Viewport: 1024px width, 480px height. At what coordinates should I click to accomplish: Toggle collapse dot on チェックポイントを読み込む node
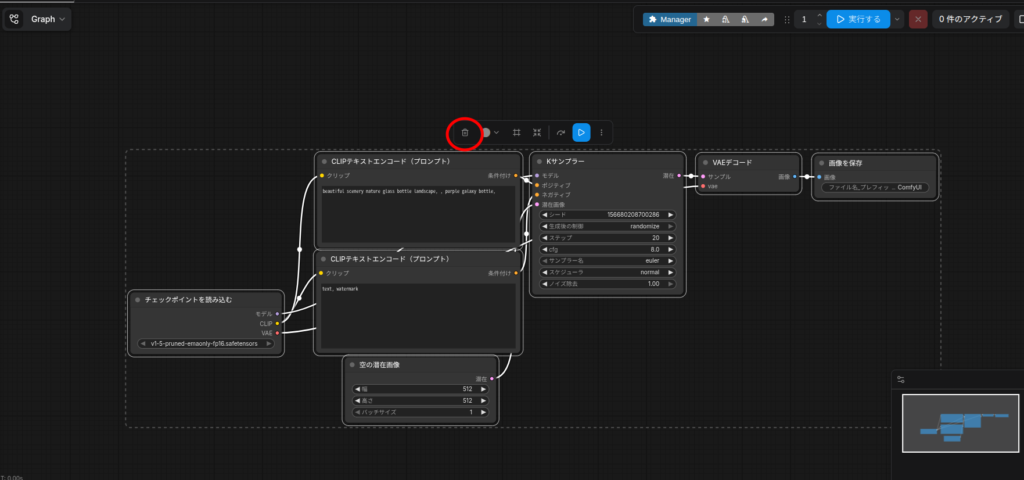coord(136,300)
